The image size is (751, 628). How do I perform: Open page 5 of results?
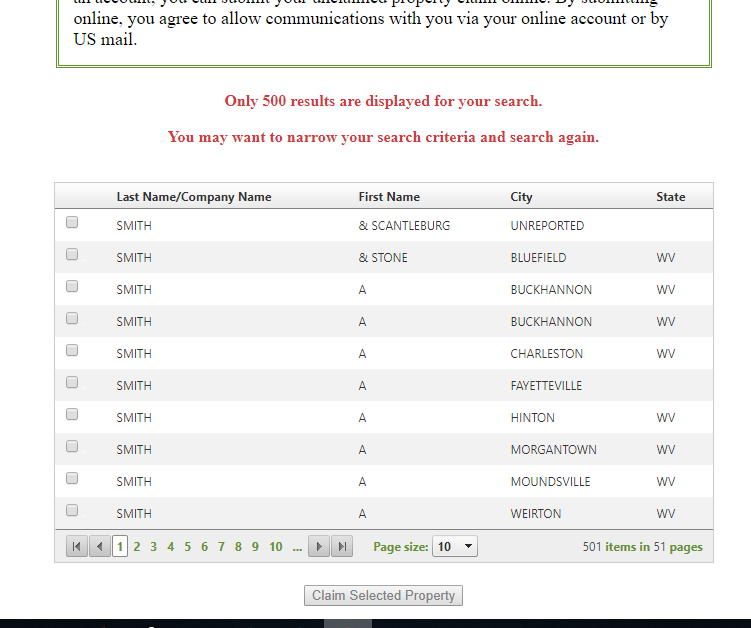click(187, 547)
